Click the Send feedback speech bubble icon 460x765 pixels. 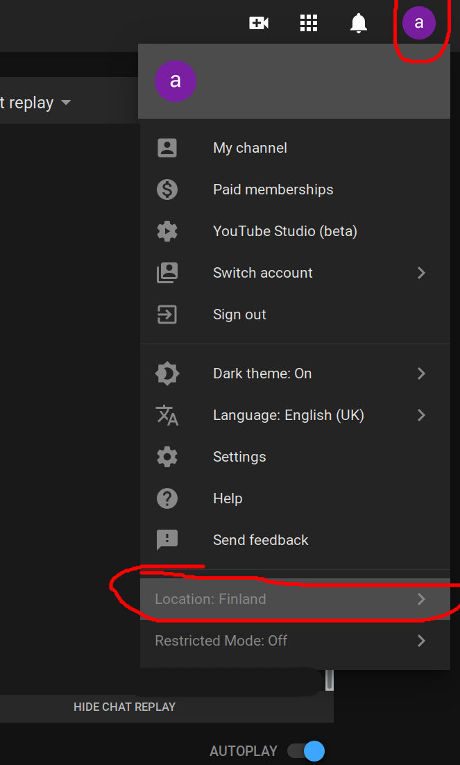(167, 541)
